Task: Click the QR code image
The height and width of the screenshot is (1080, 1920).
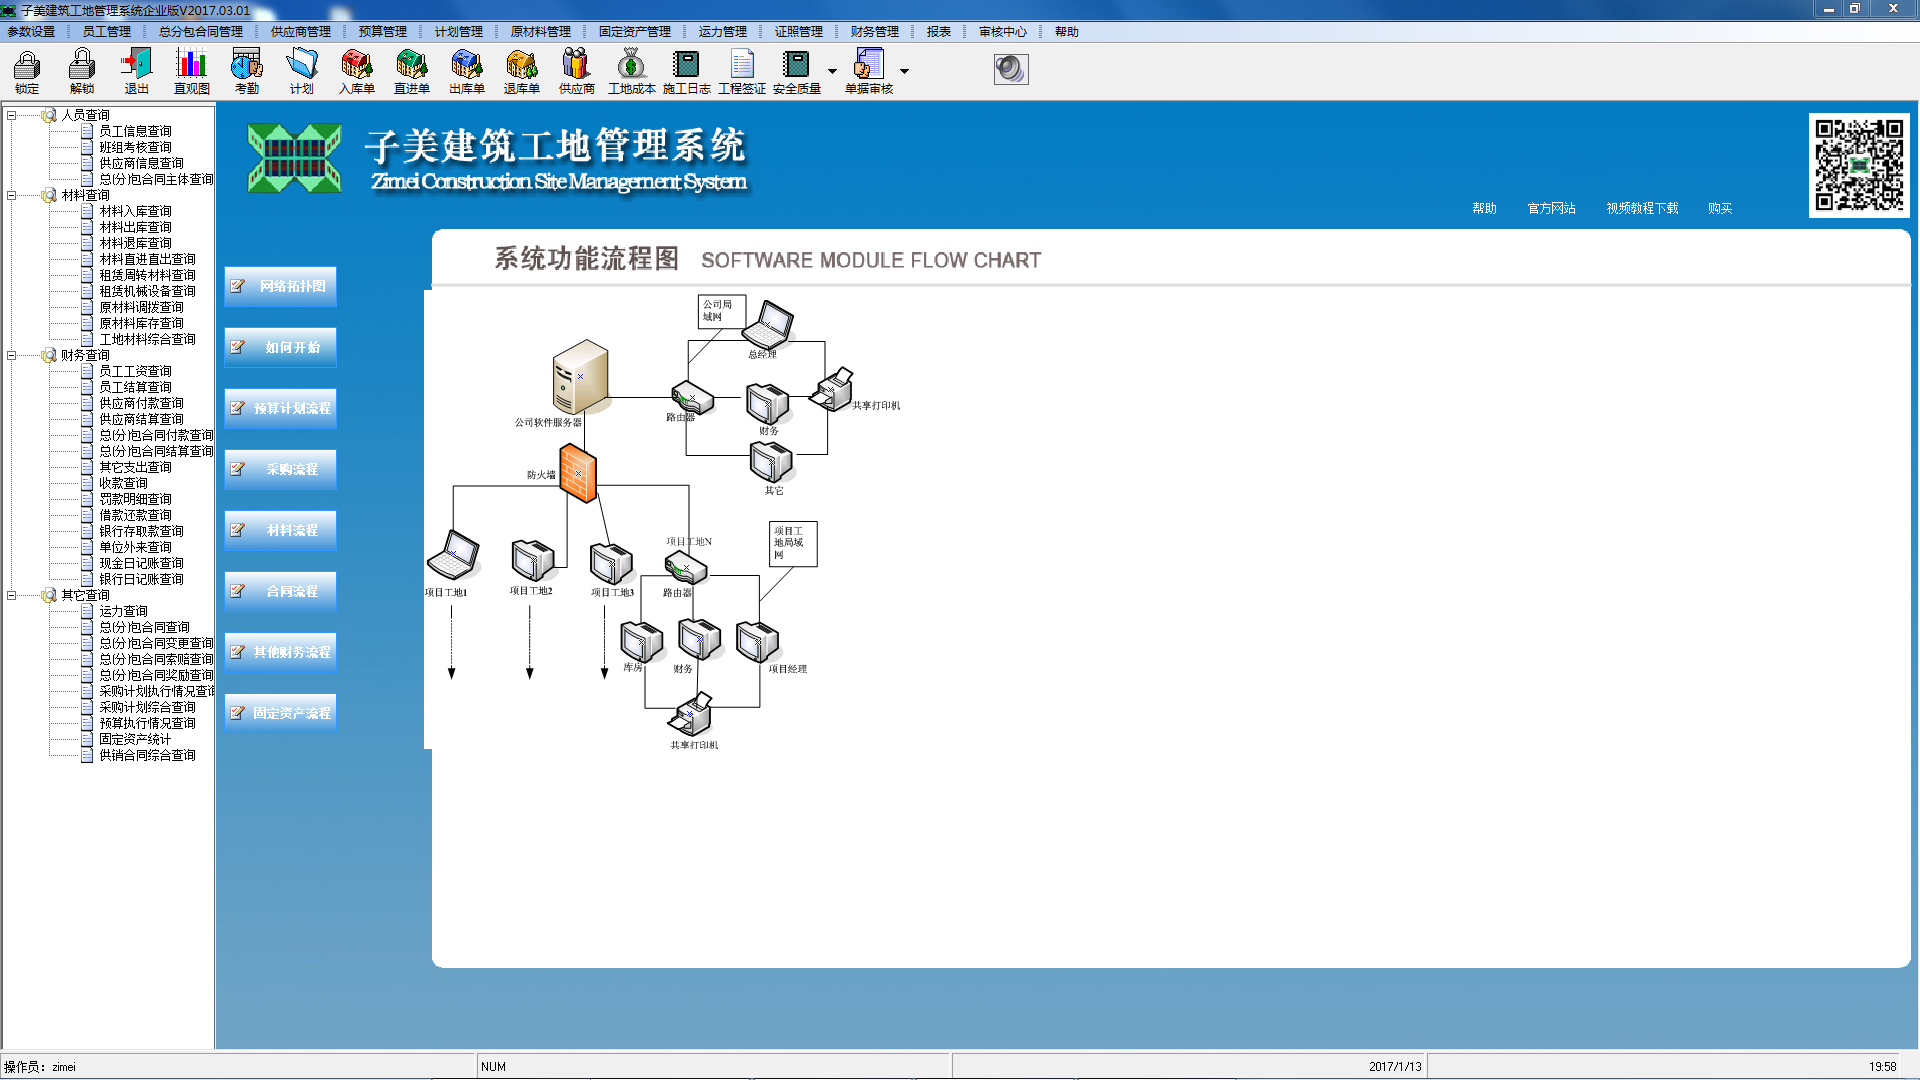Action: pos(1859,165)
